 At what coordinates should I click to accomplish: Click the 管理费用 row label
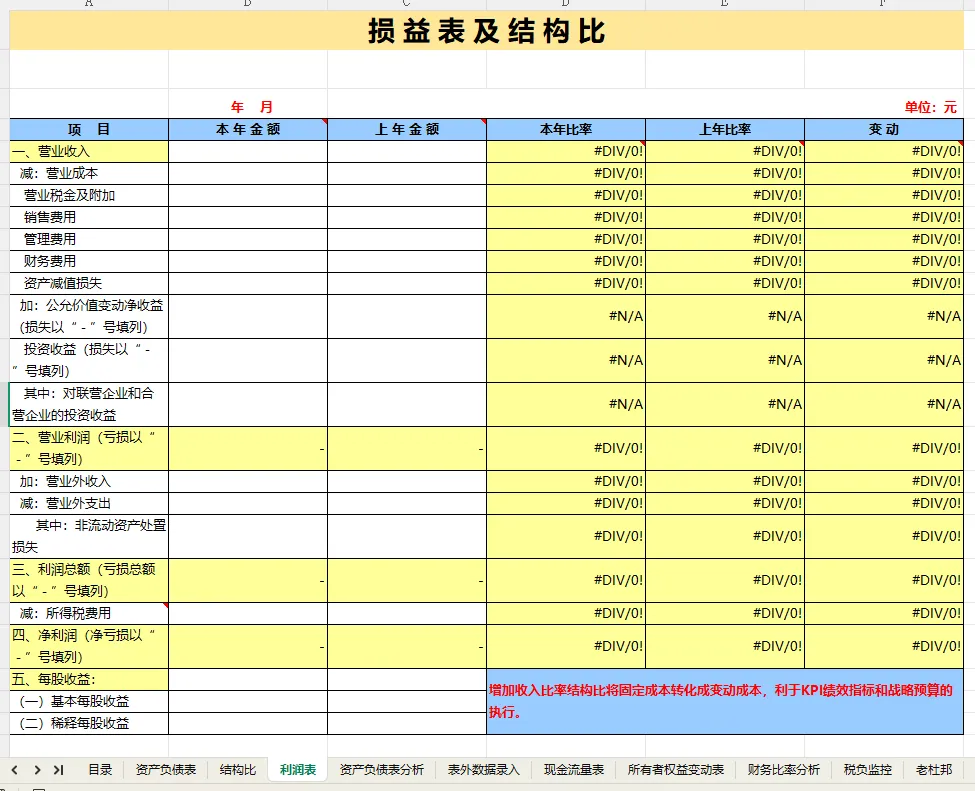tap(89, 239)
